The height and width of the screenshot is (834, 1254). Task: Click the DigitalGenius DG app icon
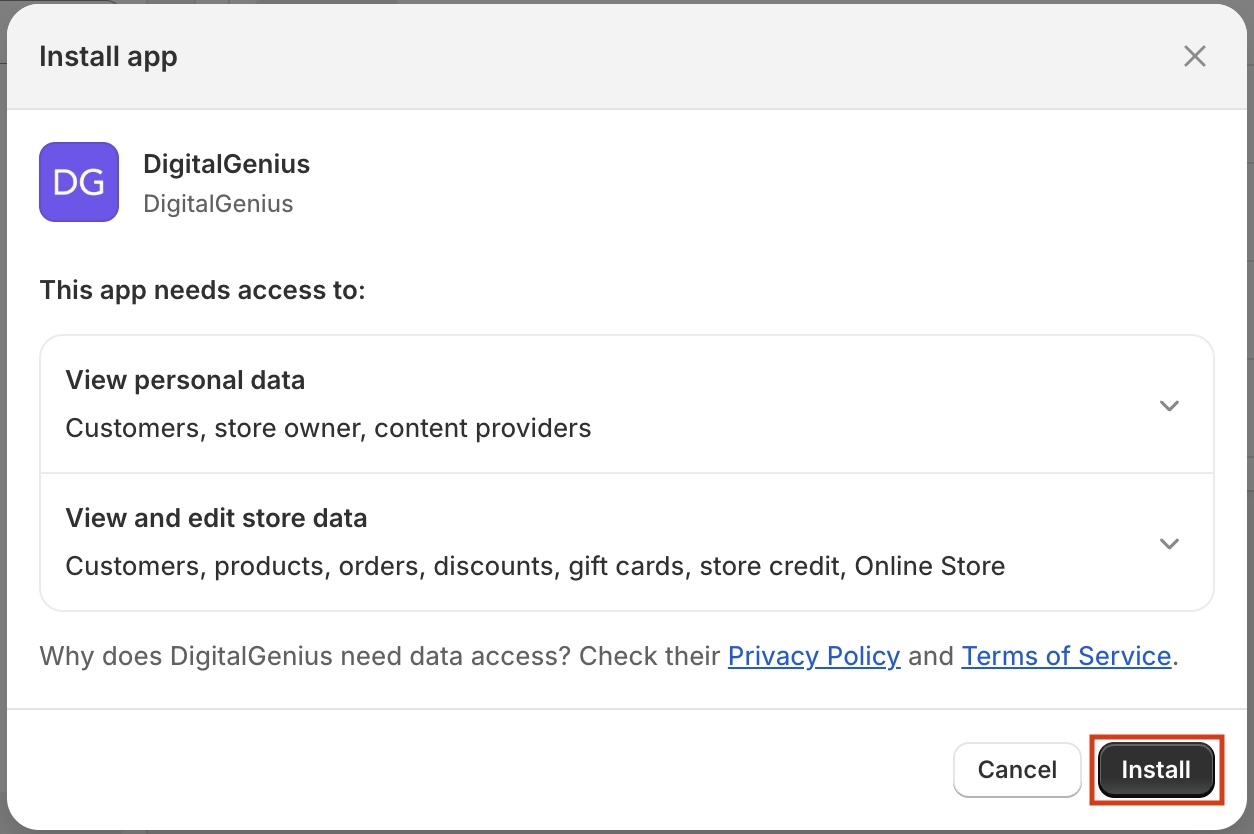click(79, 182)
